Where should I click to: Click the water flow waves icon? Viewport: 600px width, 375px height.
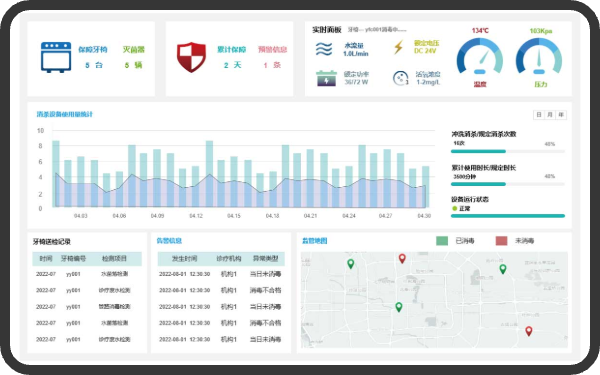[x=324, y=49]
